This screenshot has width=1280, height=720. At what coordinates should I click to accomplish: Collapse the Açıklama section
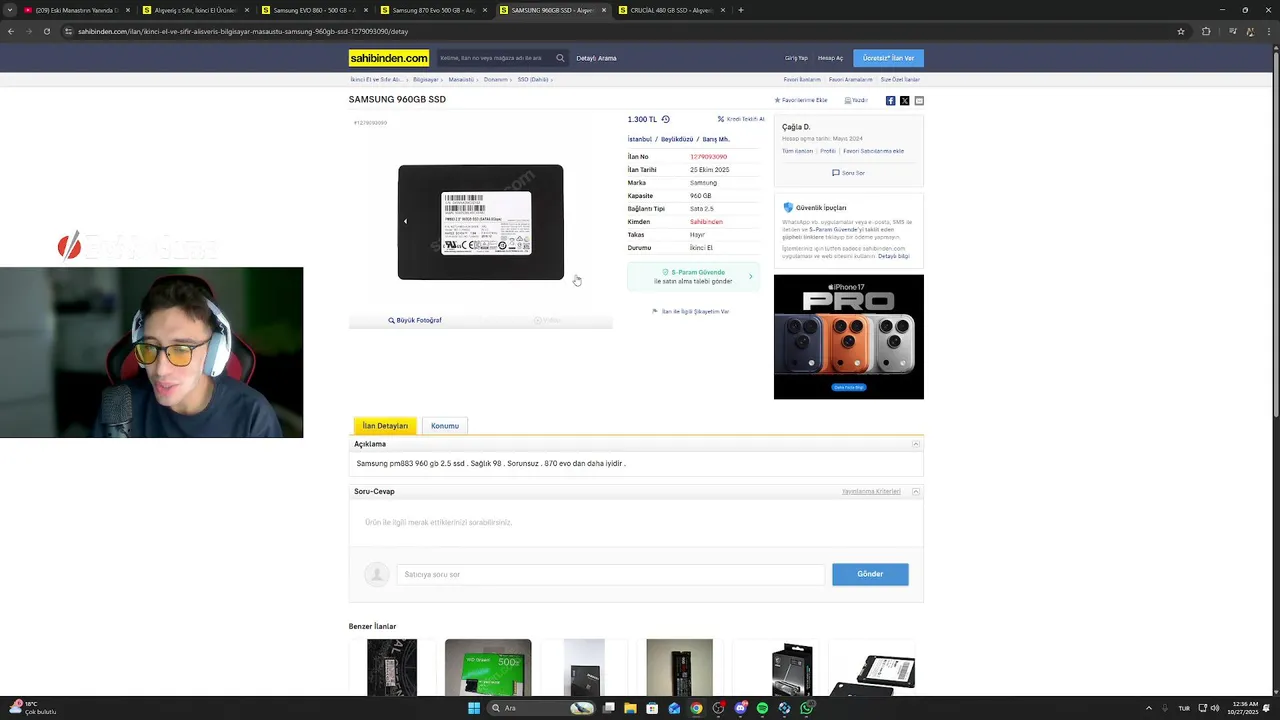[x=915, y=444]
